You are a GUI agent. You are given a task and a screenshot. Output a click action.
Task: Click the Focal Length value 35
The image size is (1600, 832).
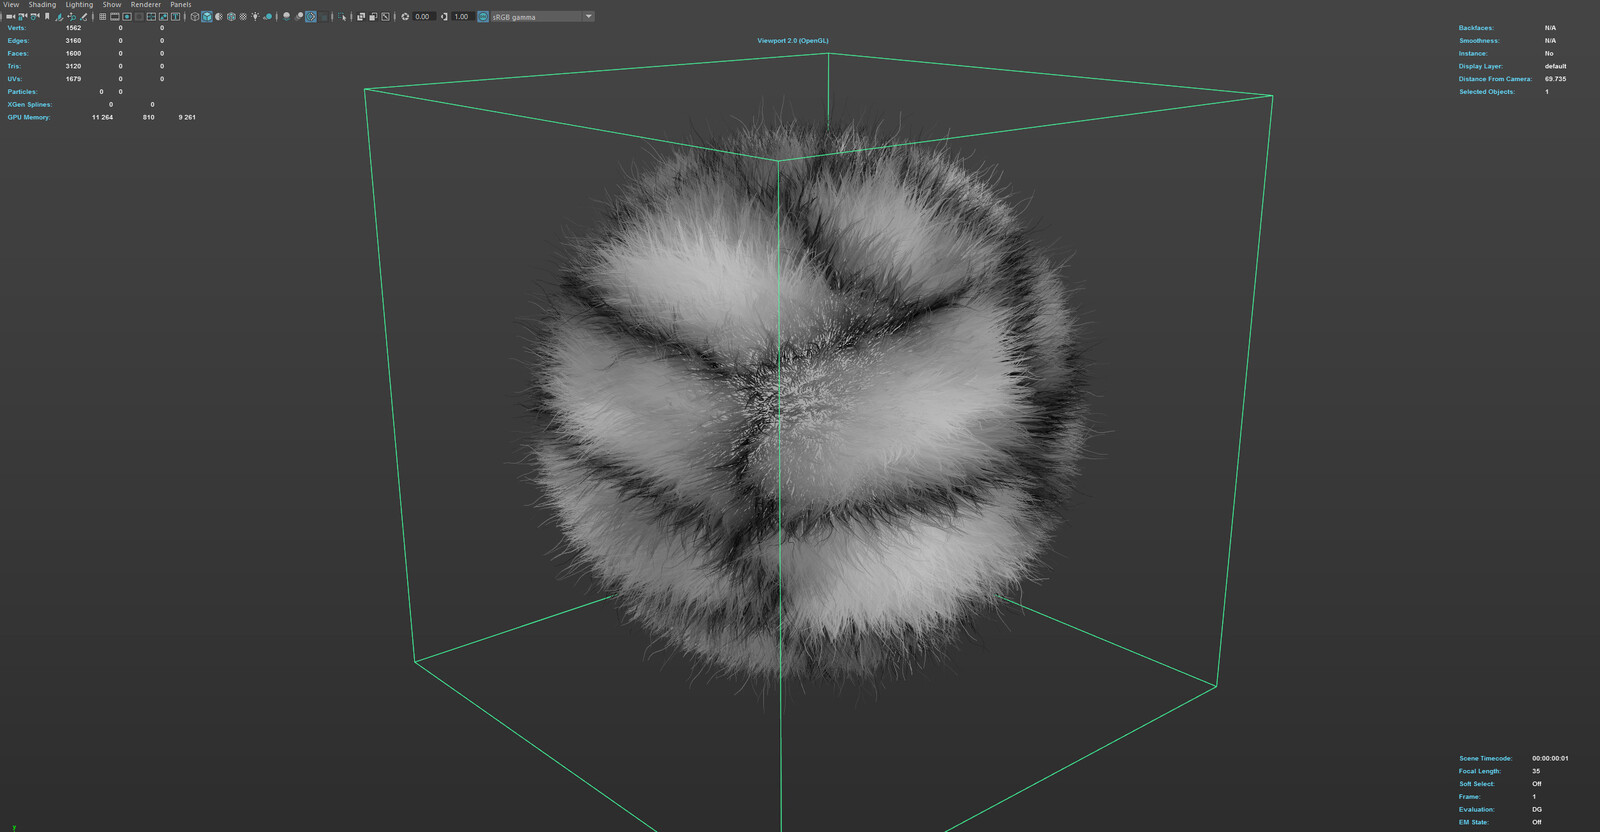1536,771
